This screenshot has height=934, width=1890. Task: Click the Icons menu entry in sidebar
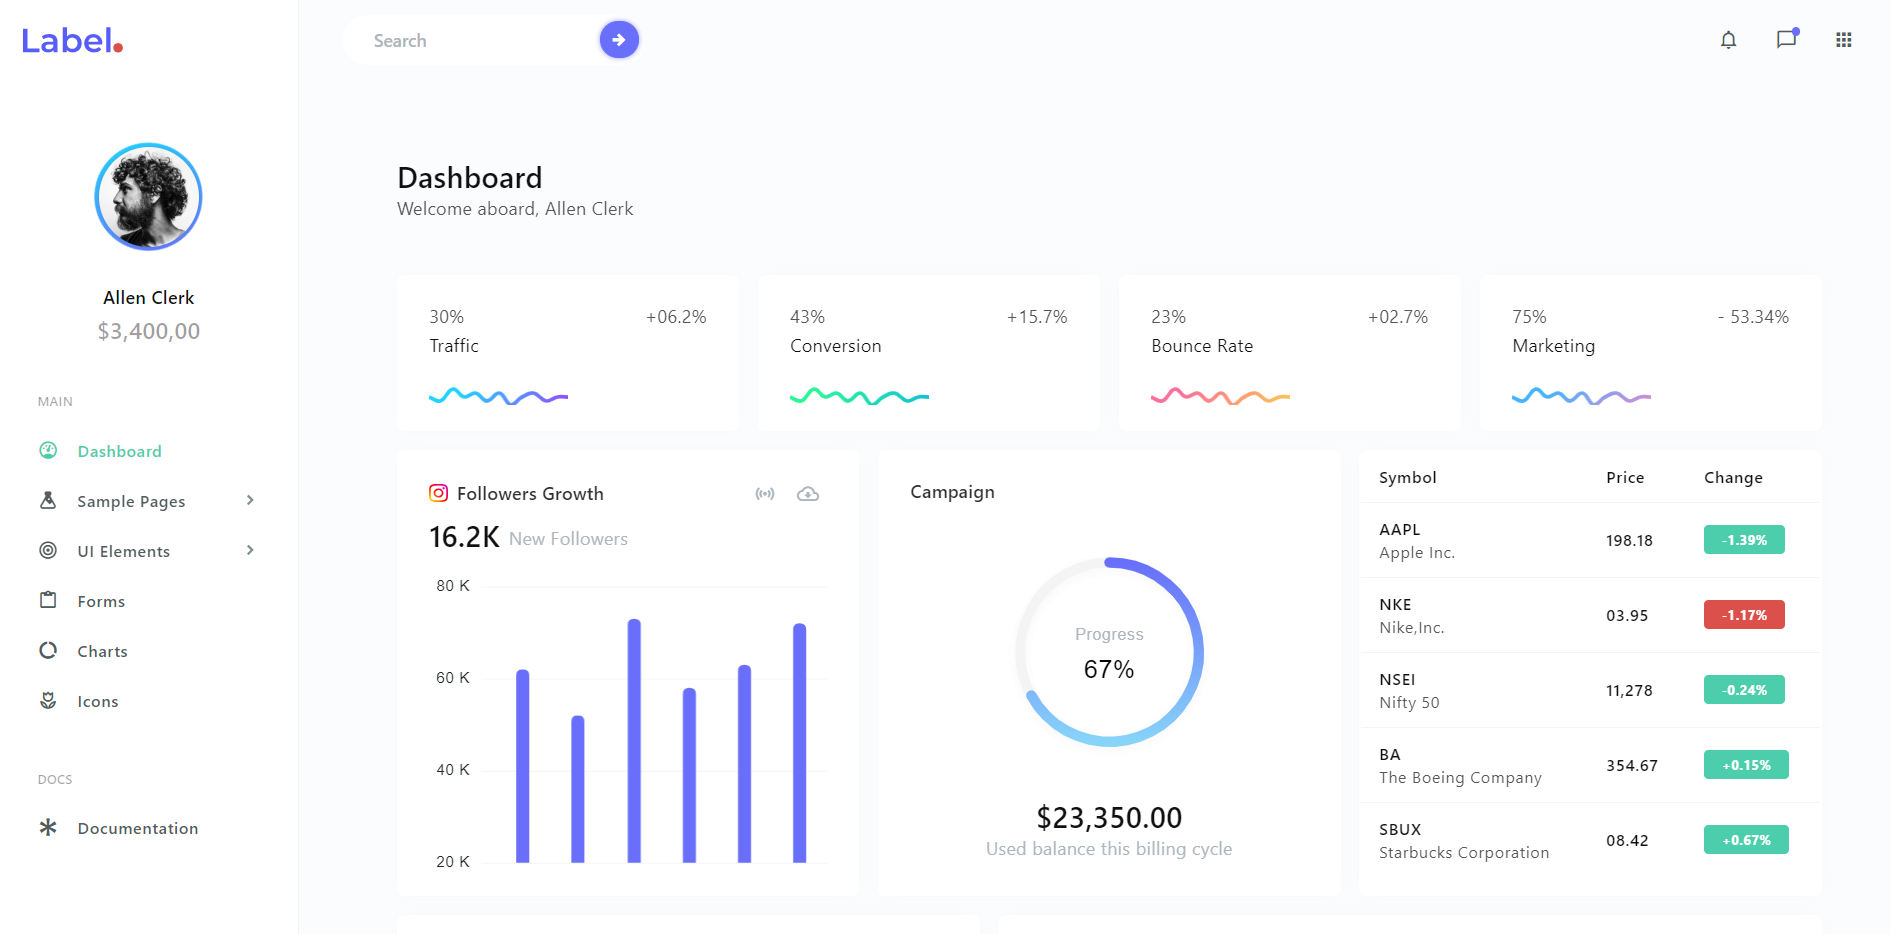[x=98, y=701]
